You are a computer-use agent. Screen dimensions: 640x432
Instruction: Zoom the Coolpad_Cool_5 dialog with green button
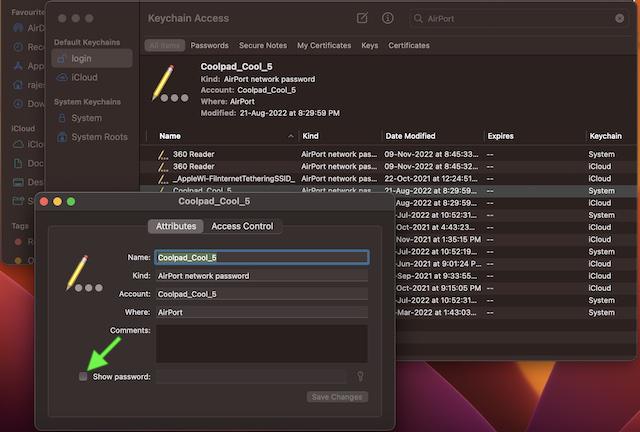point(71,201)
